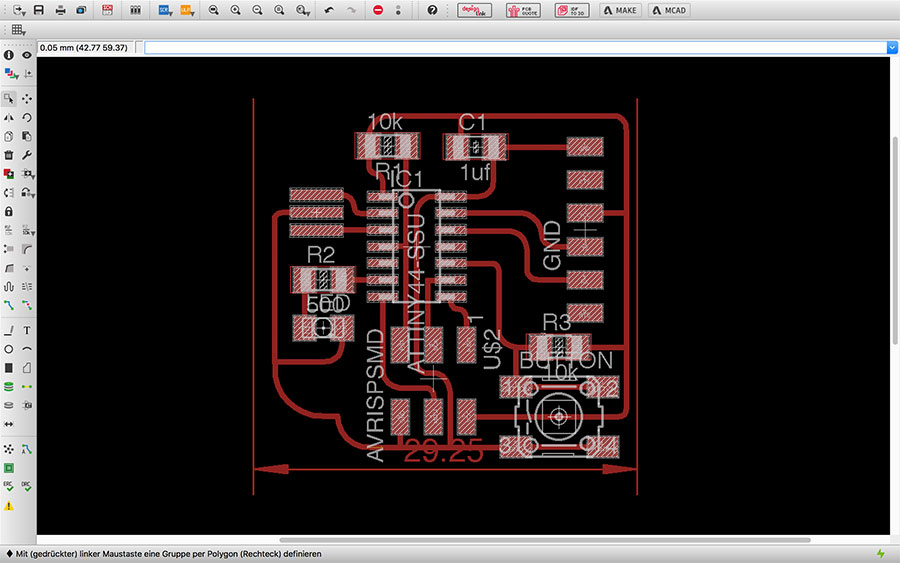Select the Rectangle tool
The width and height of the screenshot is (900, 563).
pyautogui.click(x=9, y=368)
